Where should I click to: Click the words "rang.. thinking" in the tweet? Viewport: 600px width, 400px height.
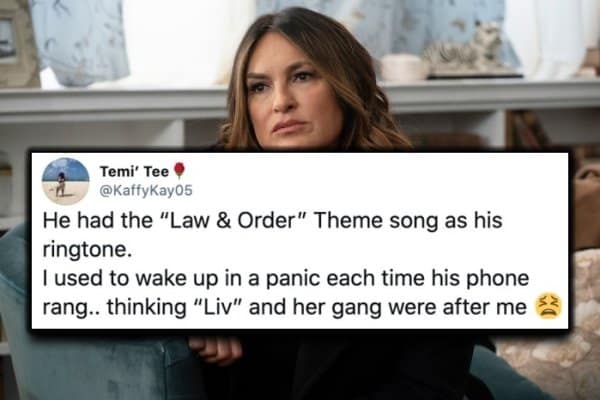(114, 307)
